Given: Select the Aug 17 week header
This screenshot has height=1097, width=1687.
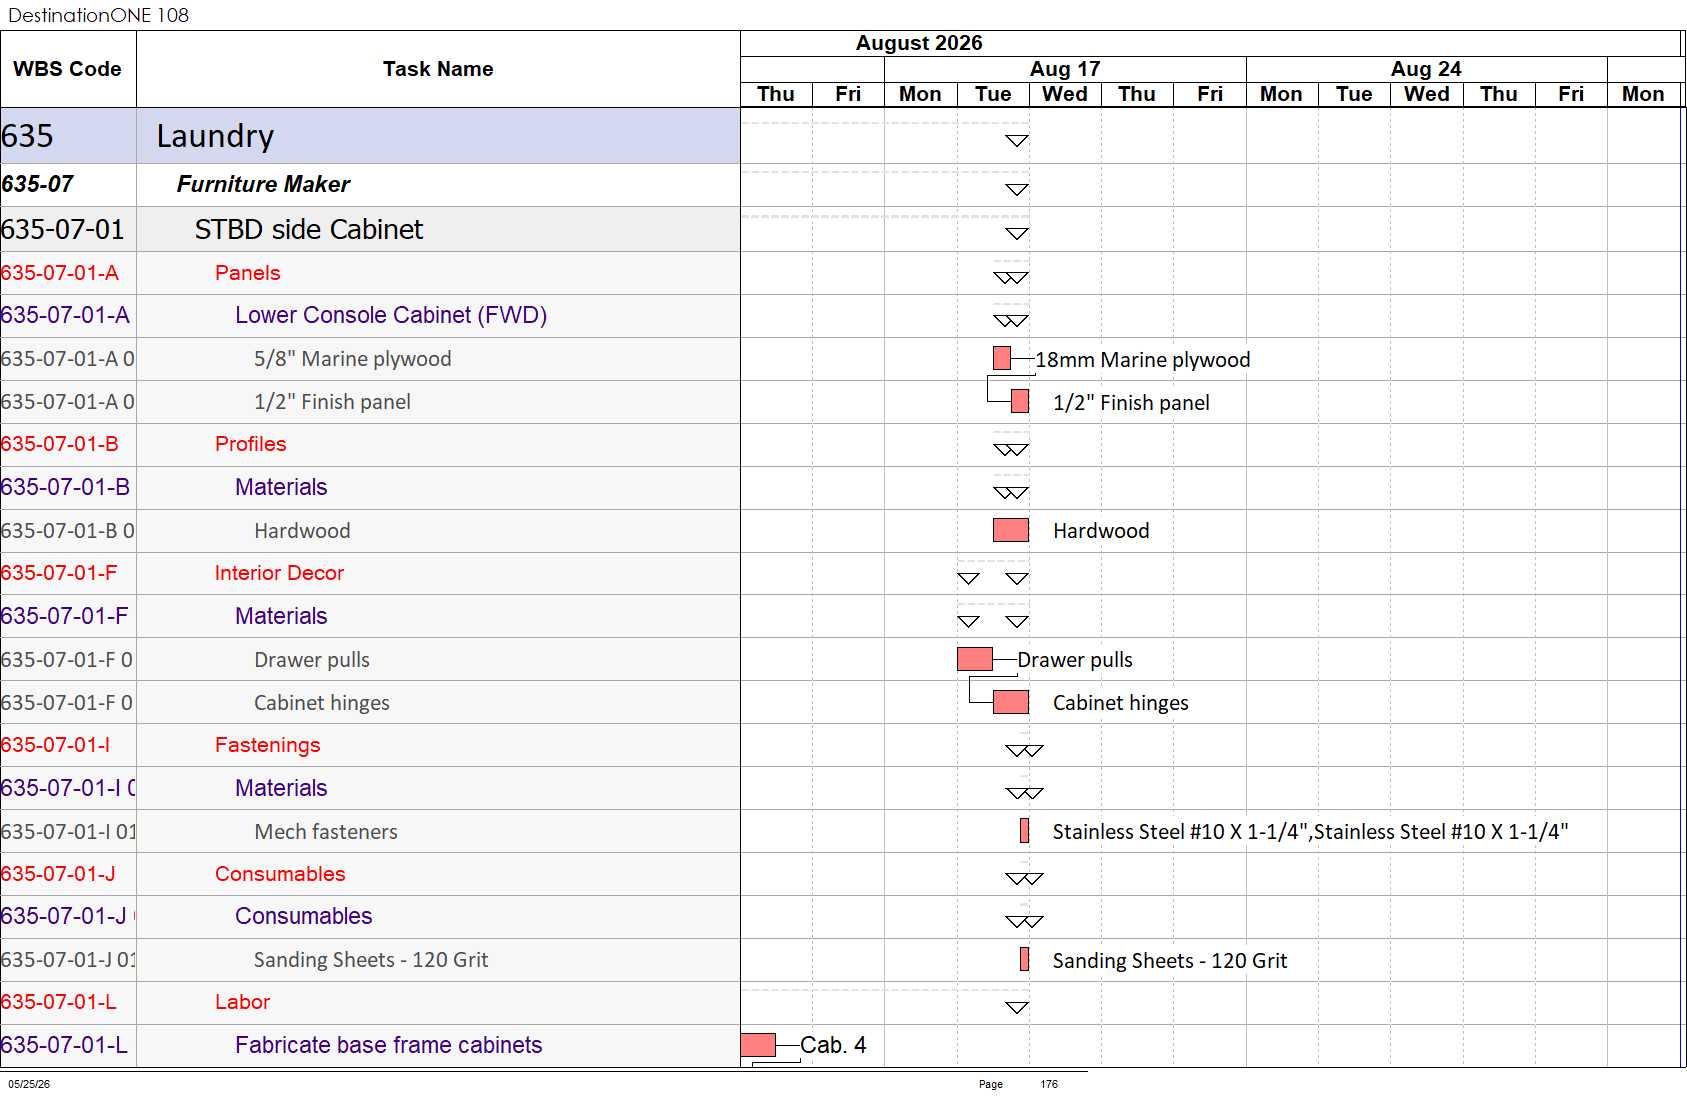Looking at the screenshot, I should pos(1065,69).
